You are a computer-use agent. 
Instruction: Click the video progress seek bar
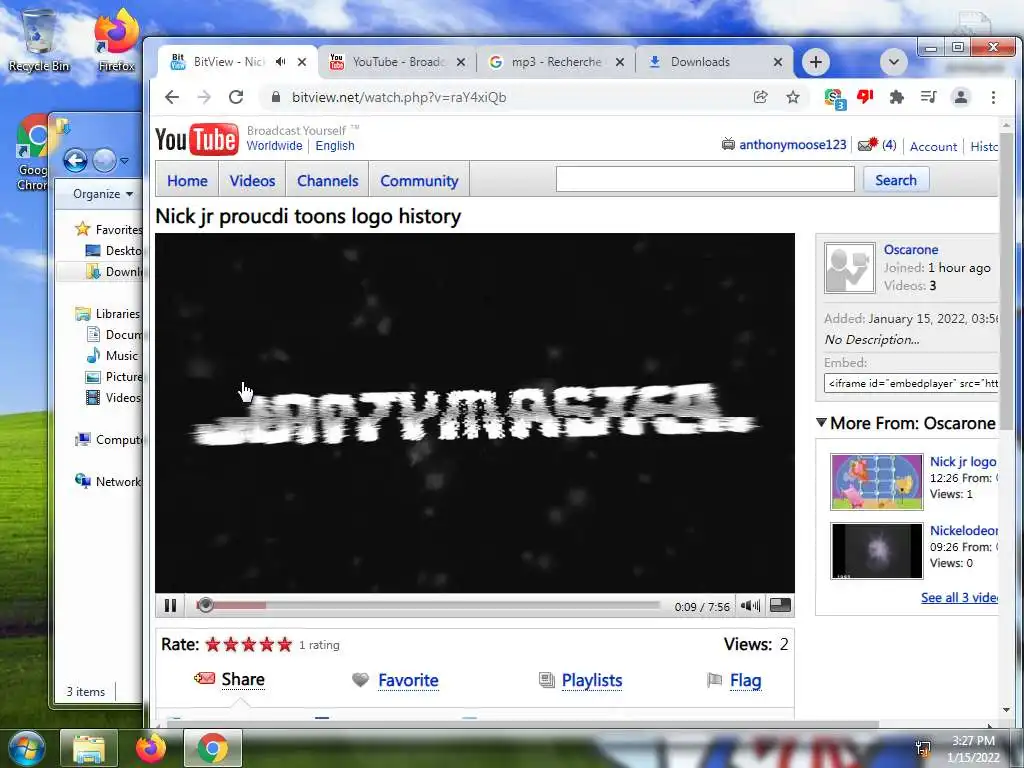(x=428, y=605)
